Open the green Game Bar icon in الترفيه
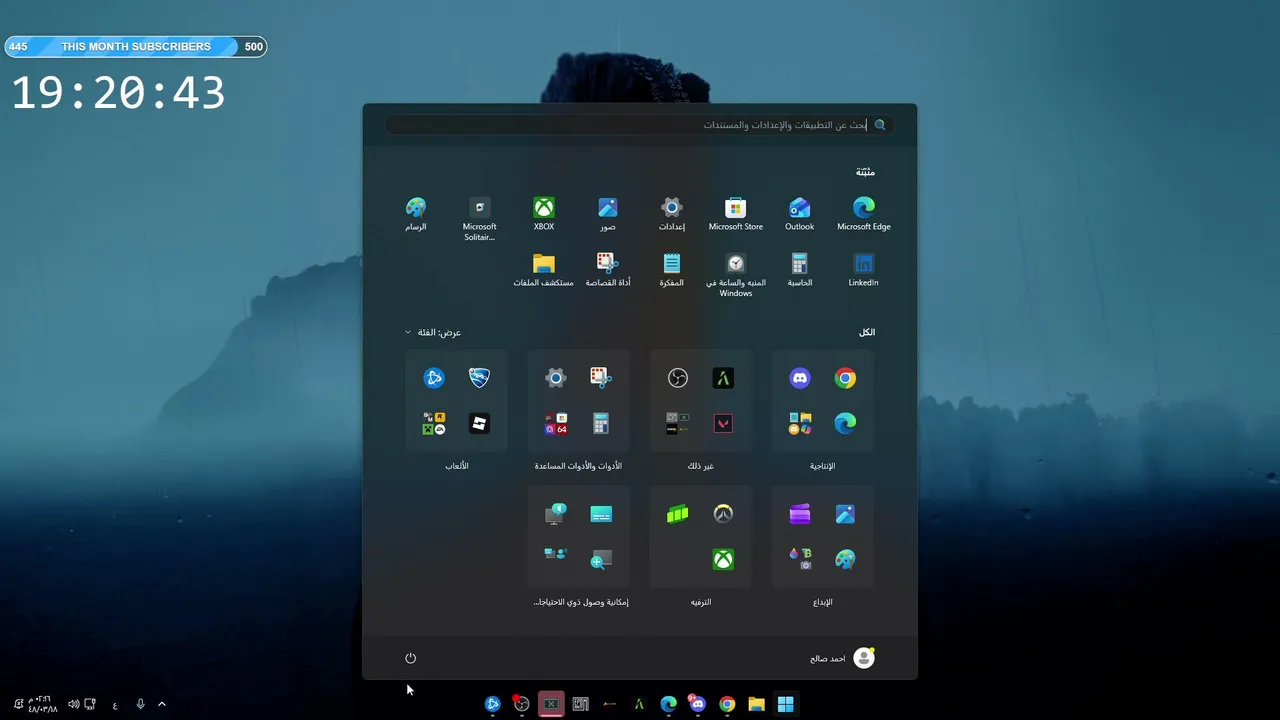 click(678, 514)
